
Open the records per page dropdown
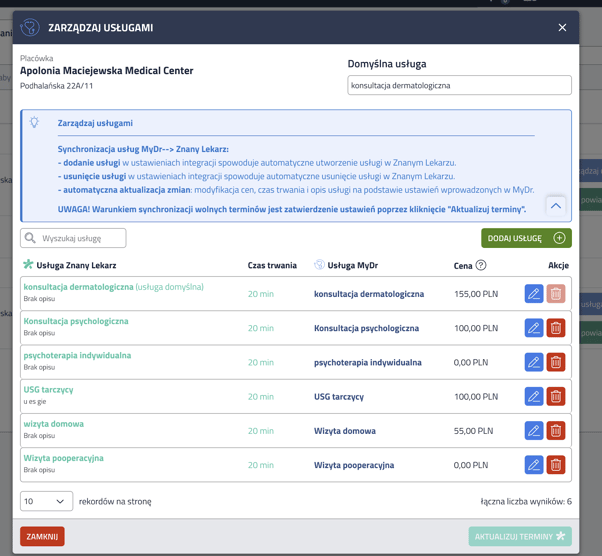pos(46,501)
